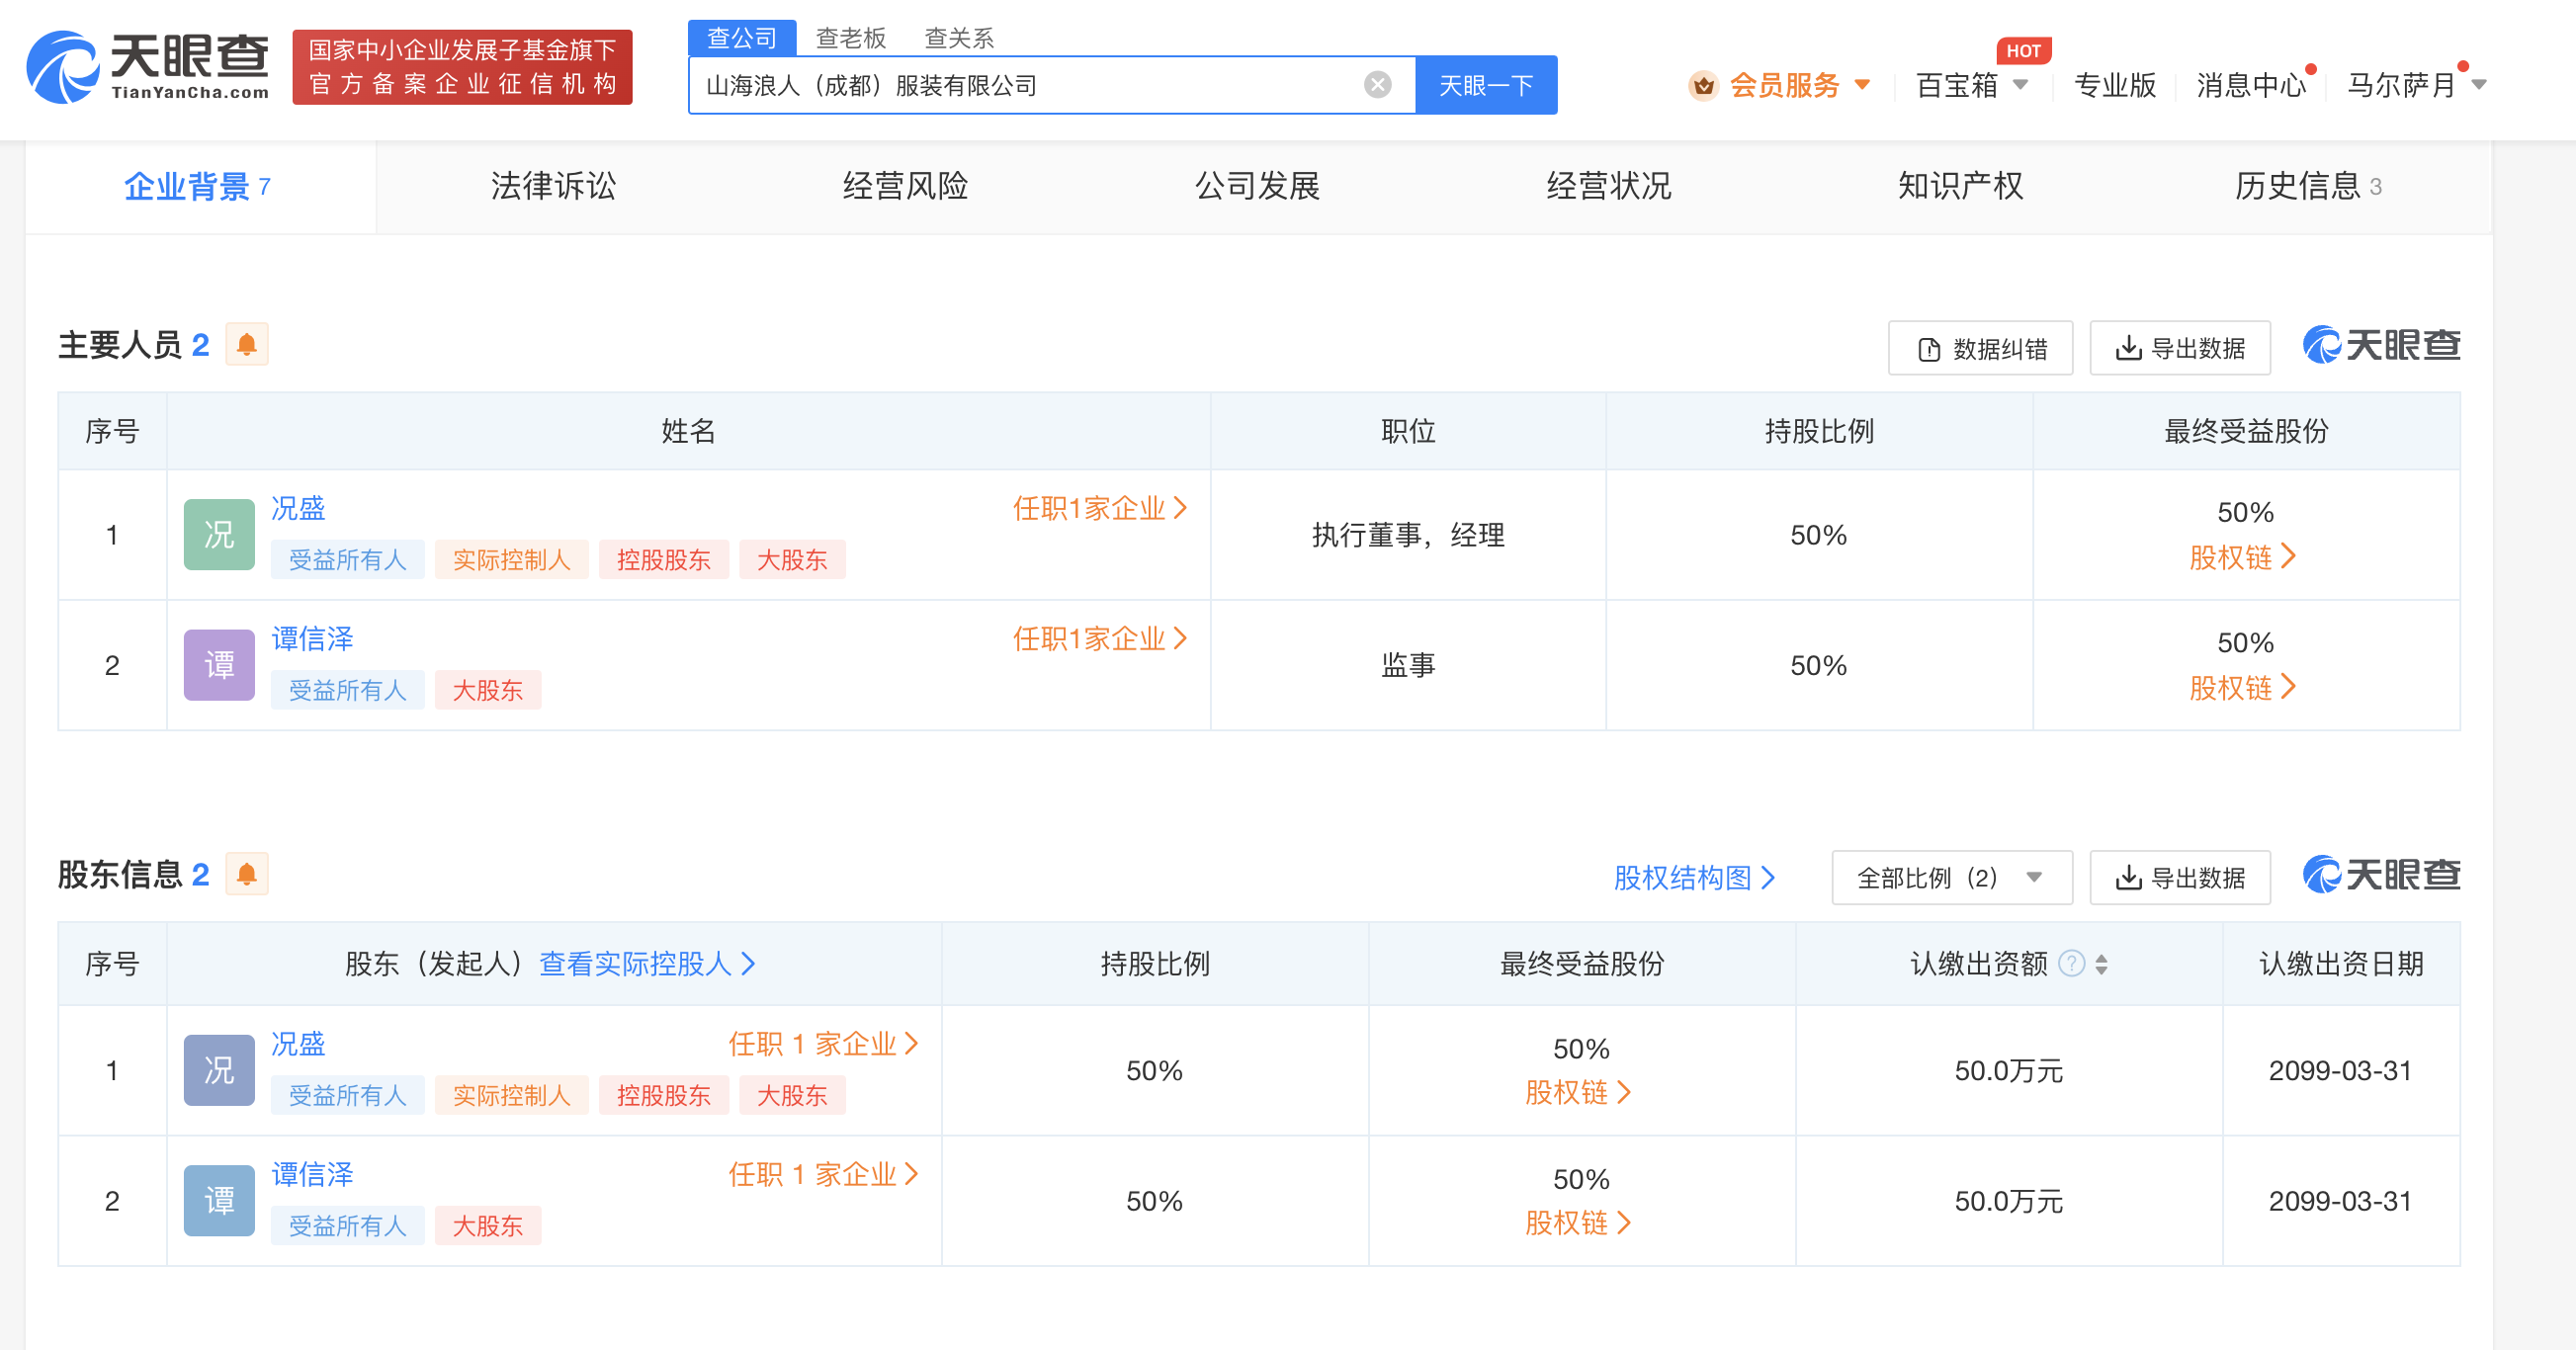Open 股权链 for 况盛 in 主要人员

(x=2242, y=557)
